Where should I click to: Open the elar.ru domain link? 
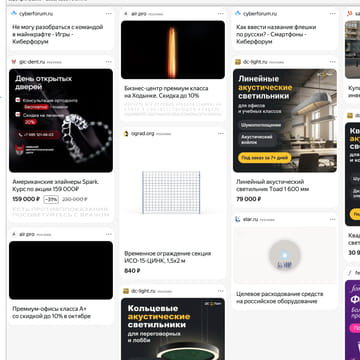pos(251,219)
